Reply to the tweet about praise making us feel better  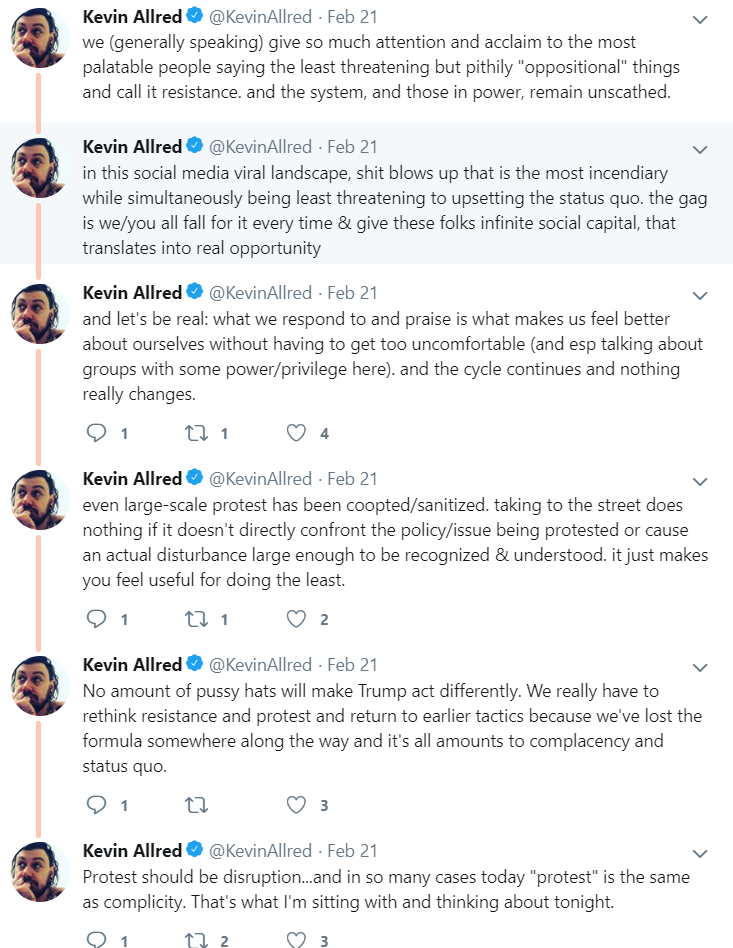[97, 433]
